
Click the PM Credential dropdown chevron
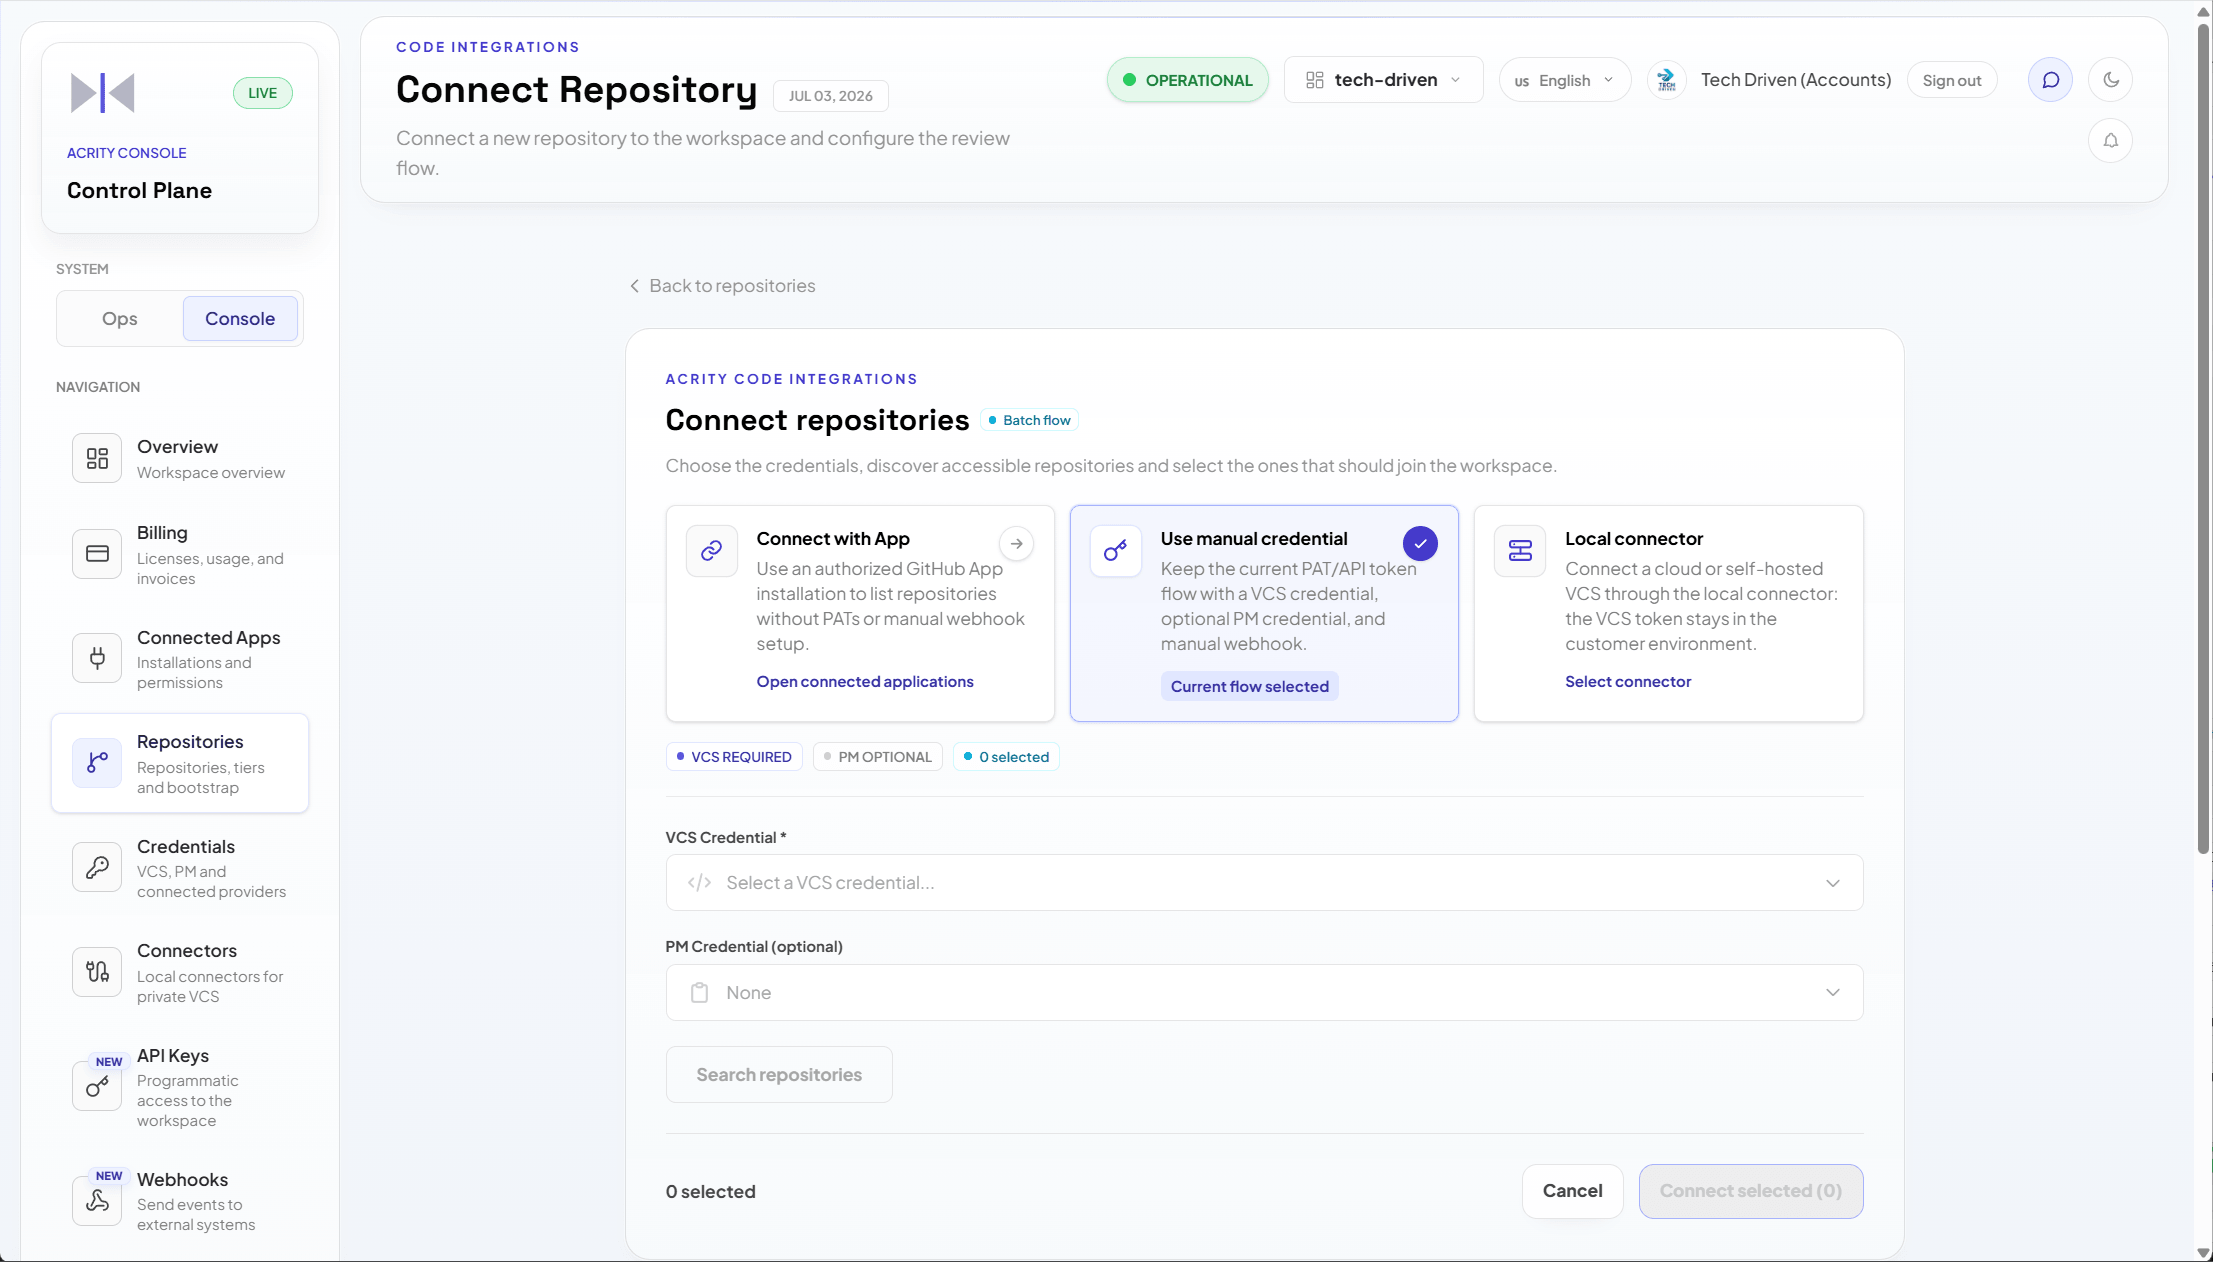point(1832,992)
